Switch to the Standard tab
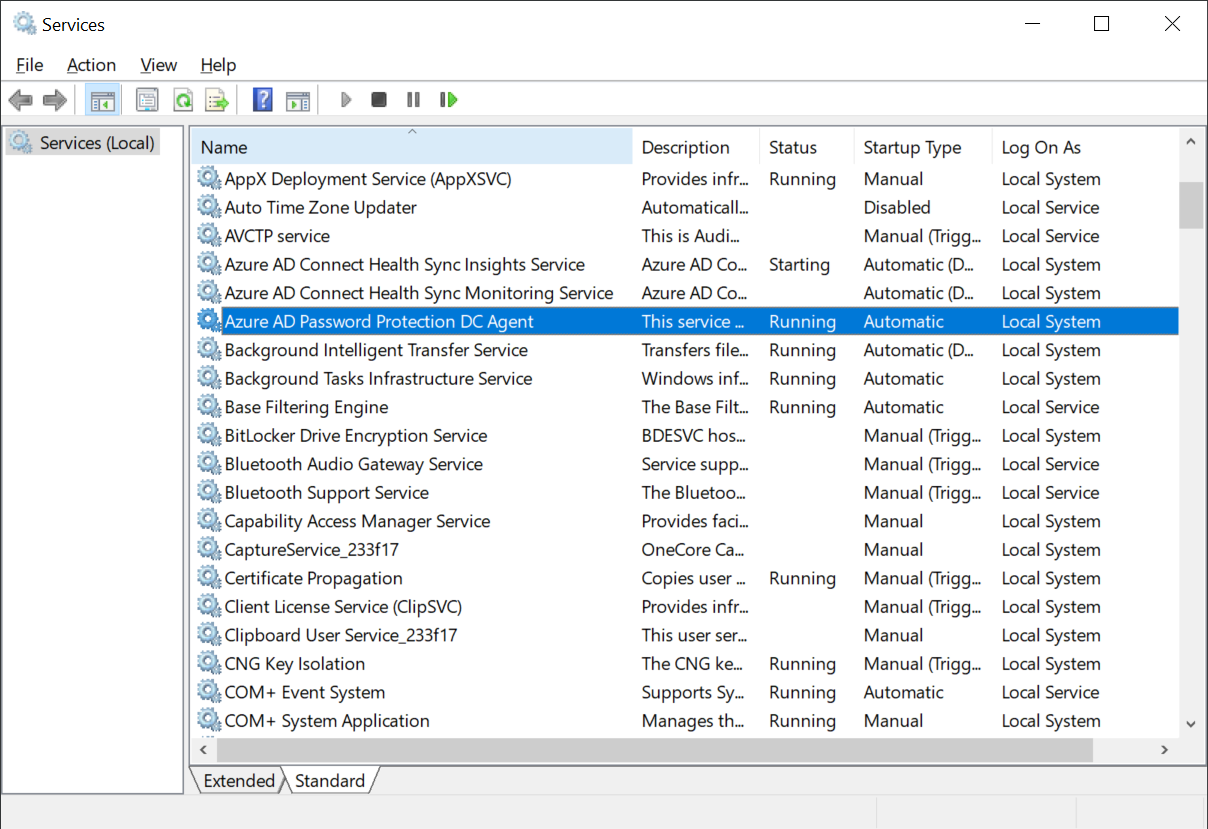Image resolution: width=1208 pixels, height=829 pixels. (330, 781)
